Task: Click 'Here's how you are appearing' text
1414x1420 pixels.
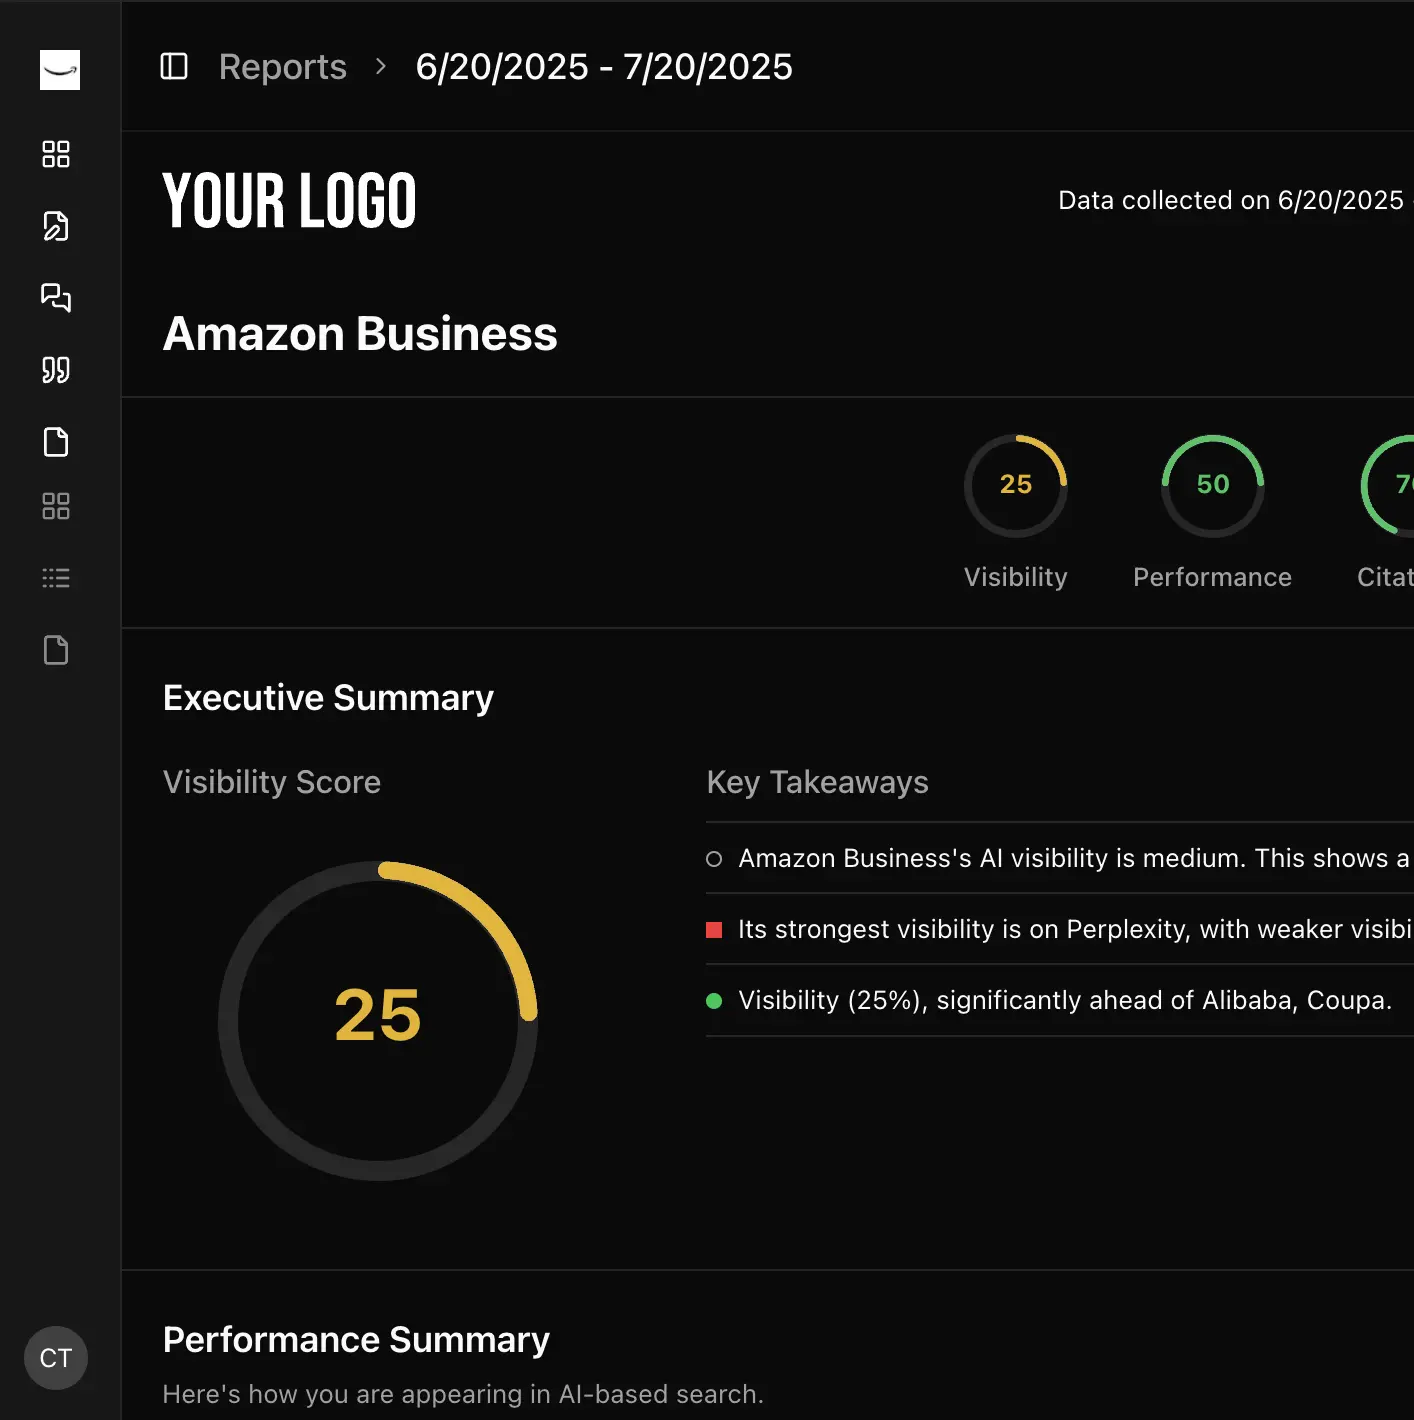Action: coord(463,1394)
